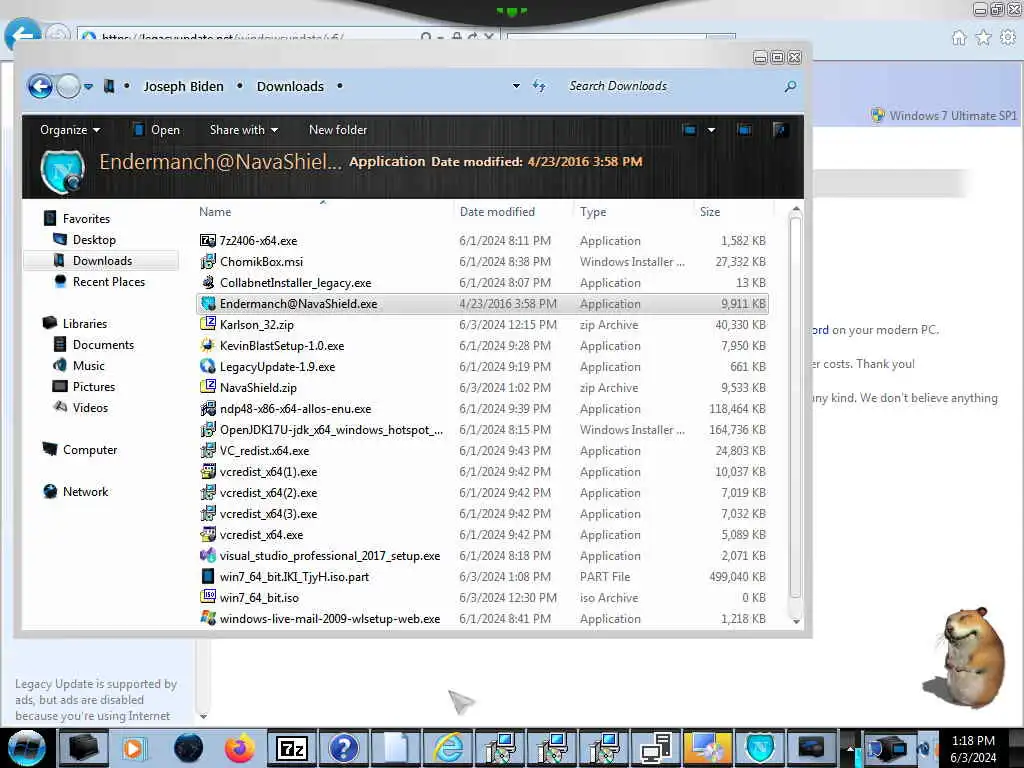Image resolution: width=1024 pixels, height=768 pixels.
Task: Open the Help question-mark taskbar icon
Action: coord(344,748)
